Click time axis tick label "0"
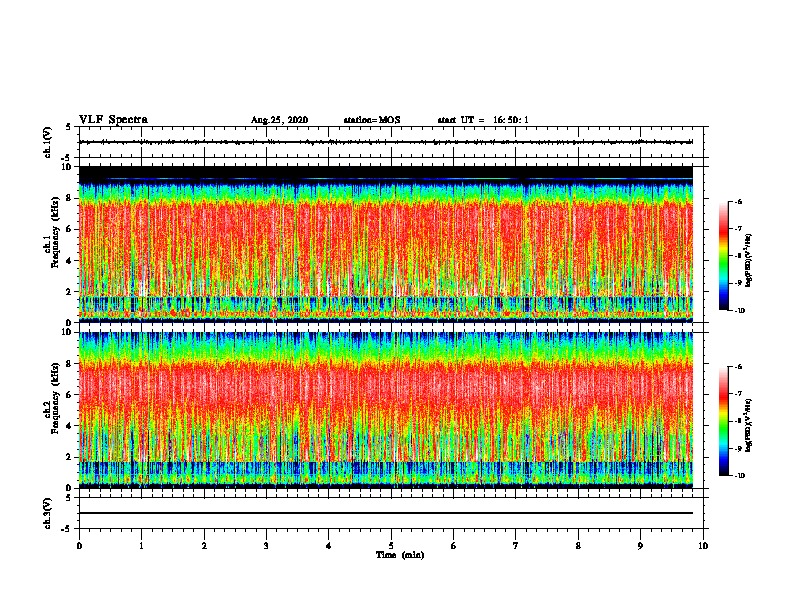The image size is (792, 612). [x=79, y=545]
